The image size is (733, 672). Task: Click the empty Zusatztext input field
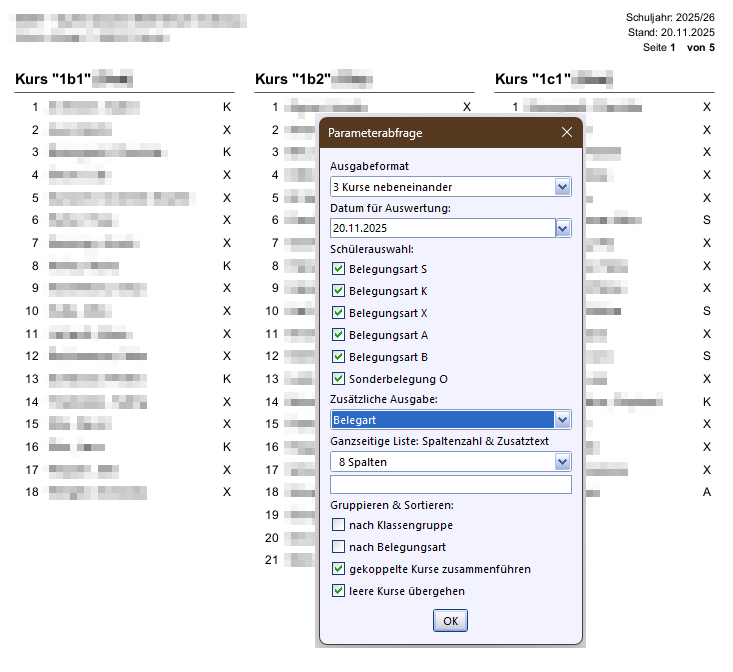pos(450,485)
